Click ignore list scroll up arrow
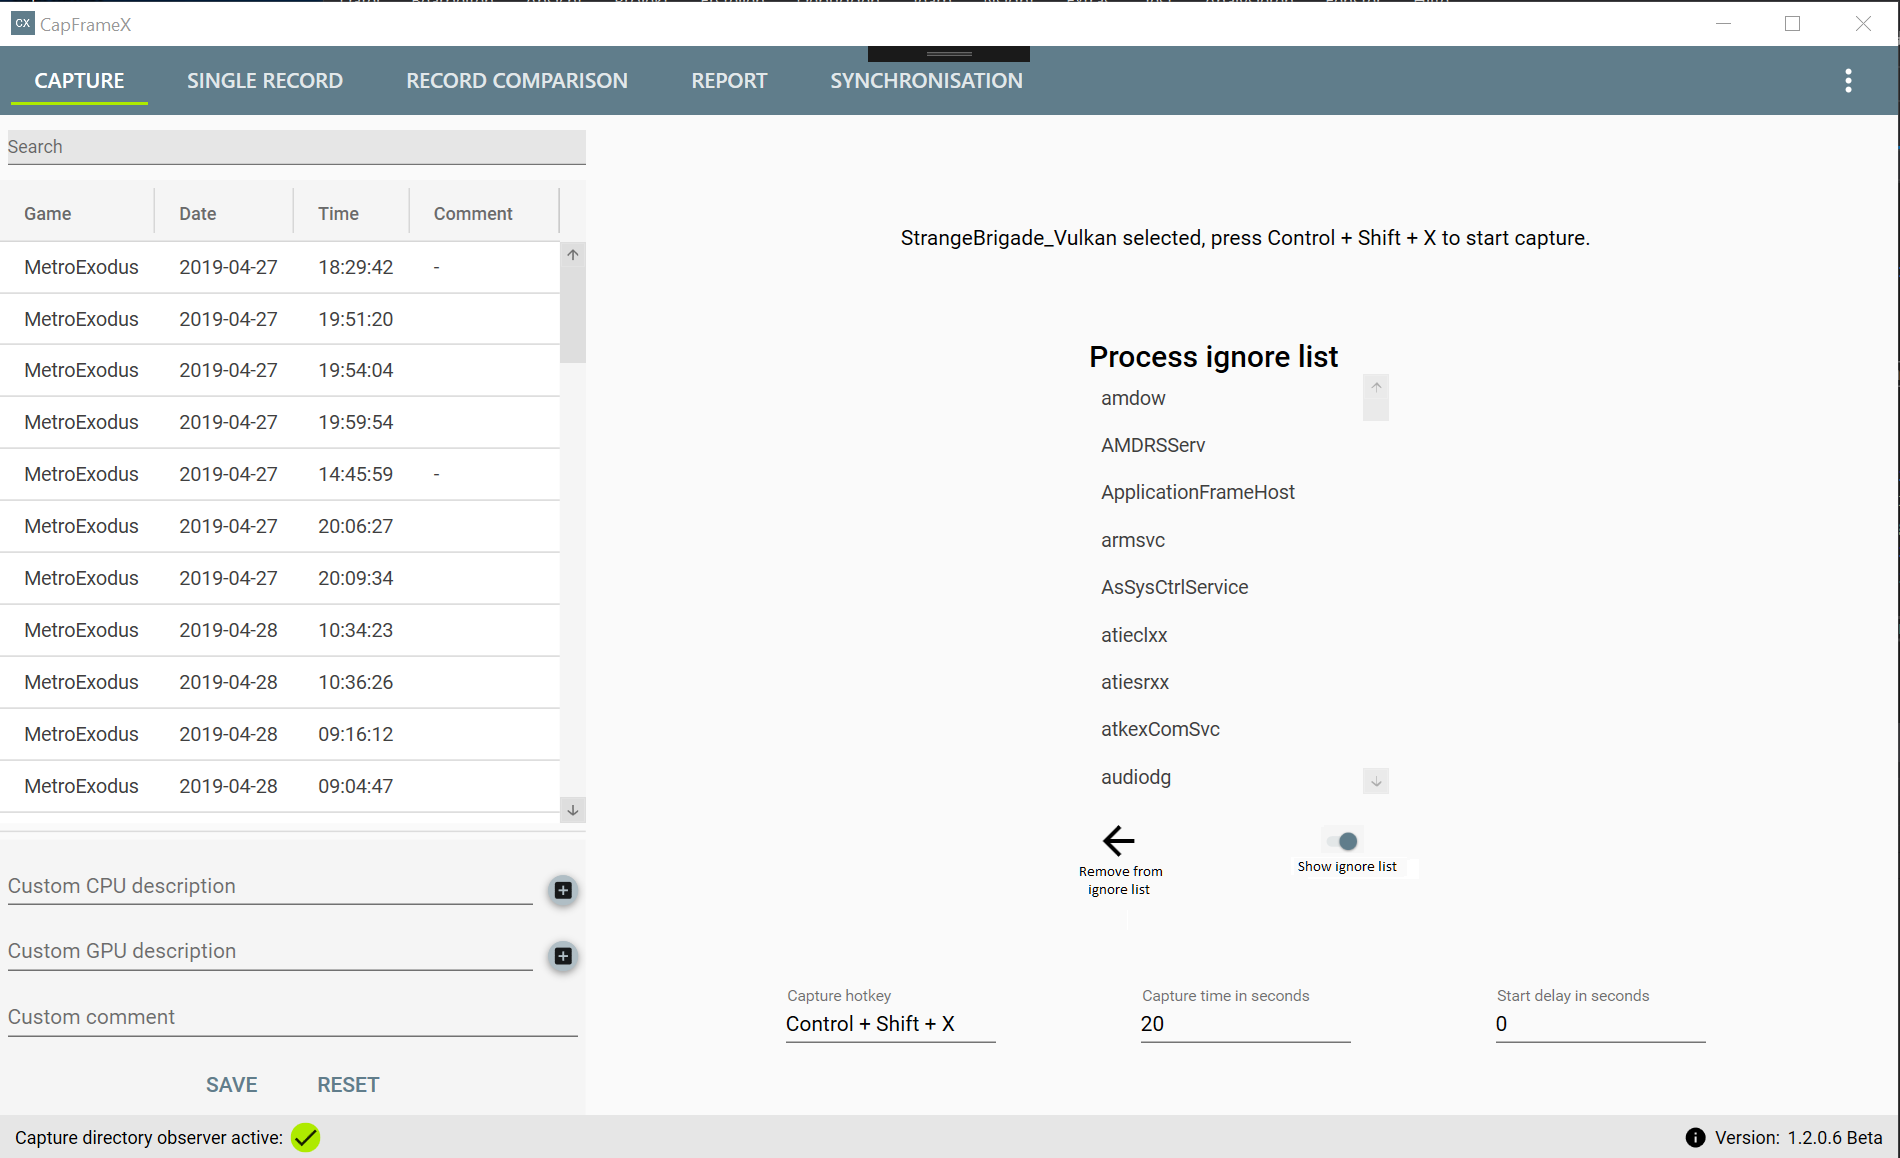1900x1158 pixels. pos(1376,387)
